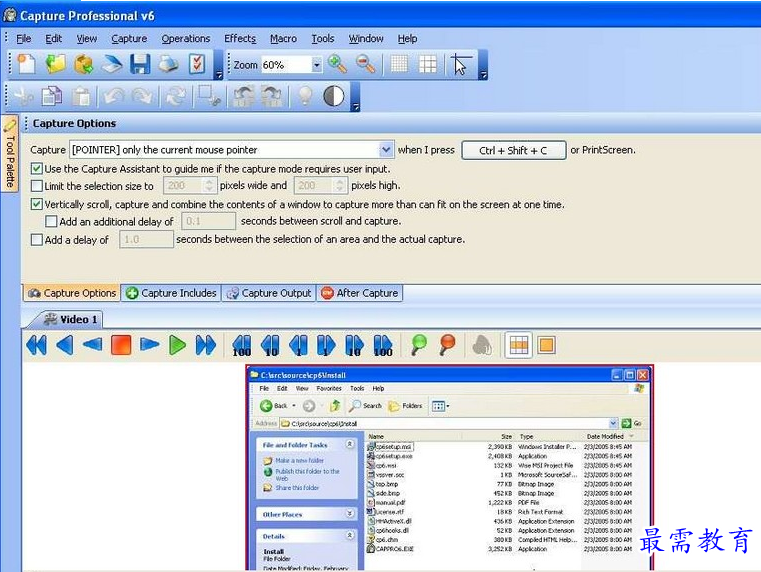Open the File menu

23,39
